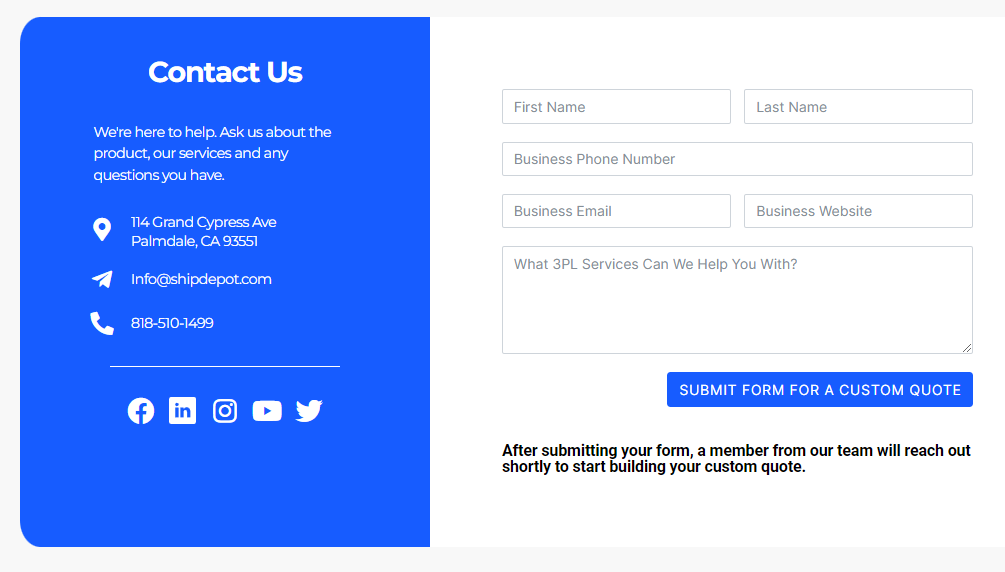The height and width of the screenshot is (572, 1005).
Task: Grab the textarea resize handle corner
Action: pos(967,348)
